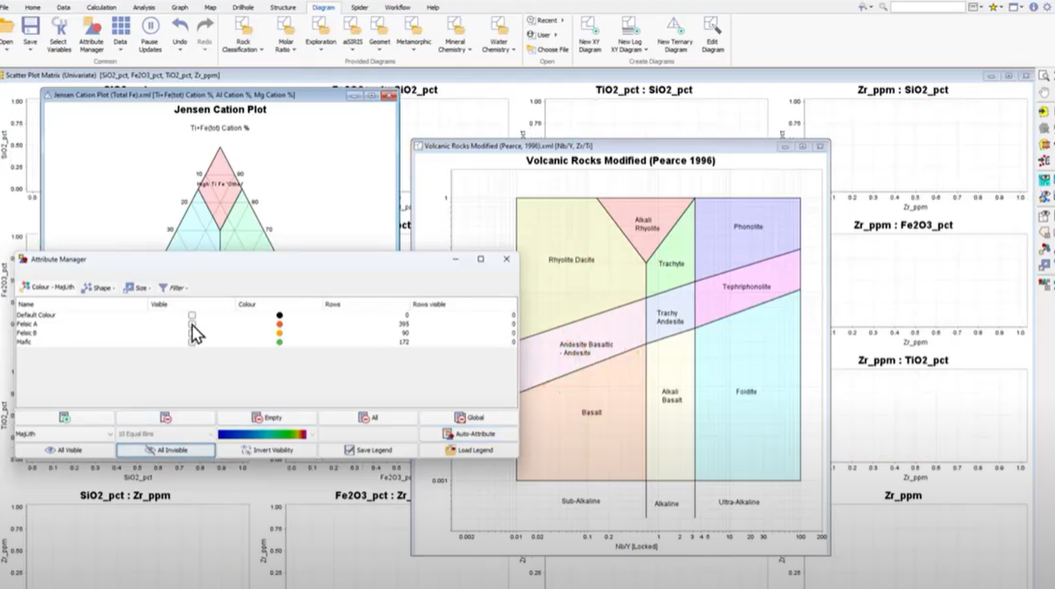Open Recent files submenu
The image size is (1055, 589).
coord(546,20)
